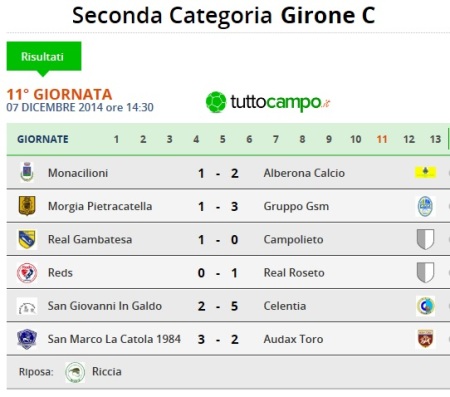Switch to giornata 12
The height and width of the screenshot is (397, 450).
tap(409, 139)
